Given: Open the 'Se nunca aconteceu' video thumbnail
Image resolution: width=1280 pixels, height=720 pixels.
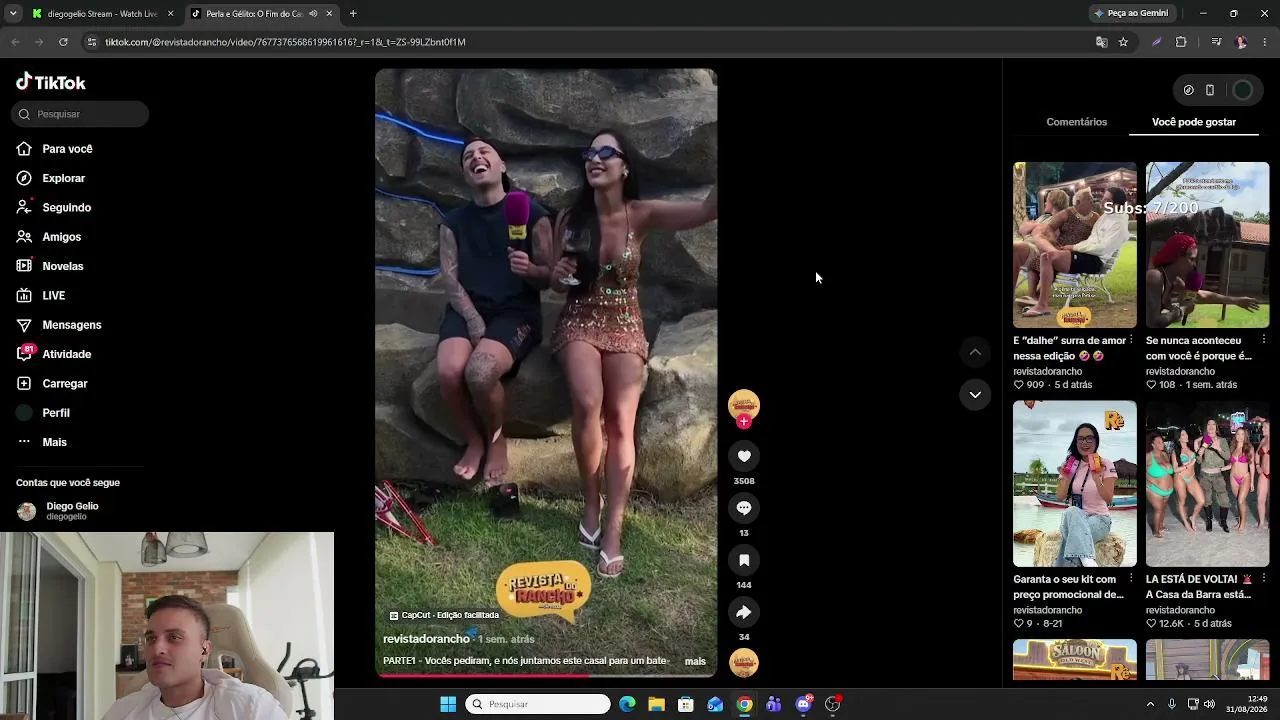Looking at the screenshot, I should pos(1208,245).
